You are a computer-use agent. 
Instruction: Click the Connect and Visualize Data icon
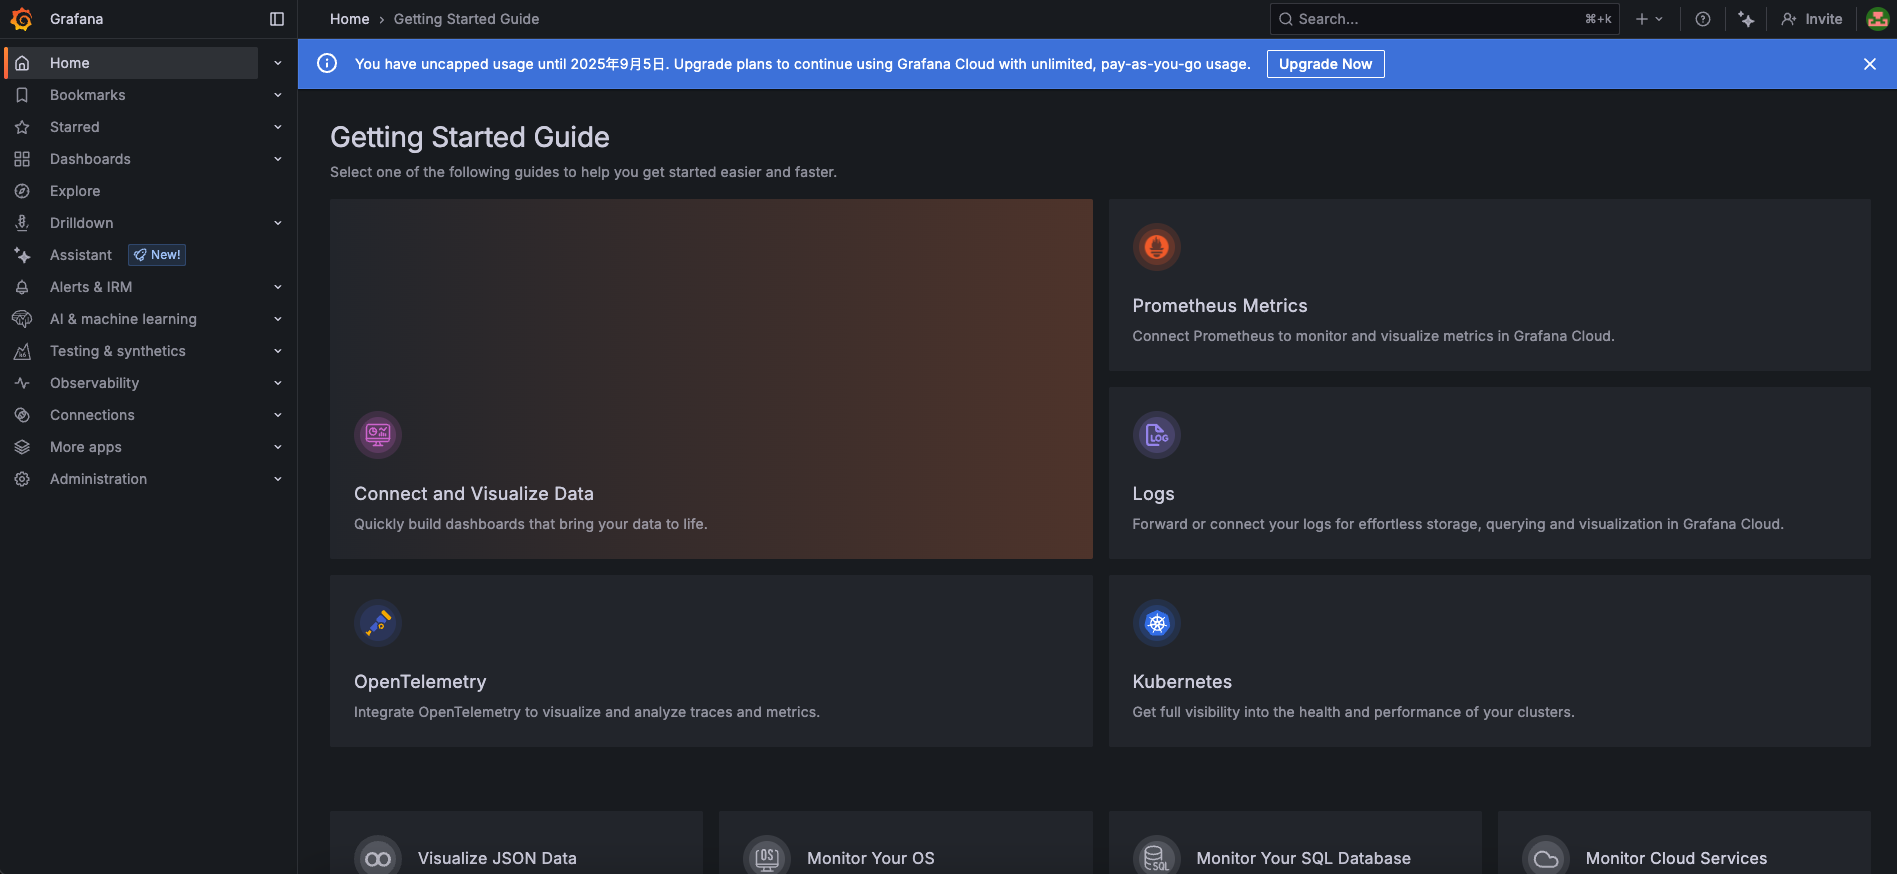[378, 435]
